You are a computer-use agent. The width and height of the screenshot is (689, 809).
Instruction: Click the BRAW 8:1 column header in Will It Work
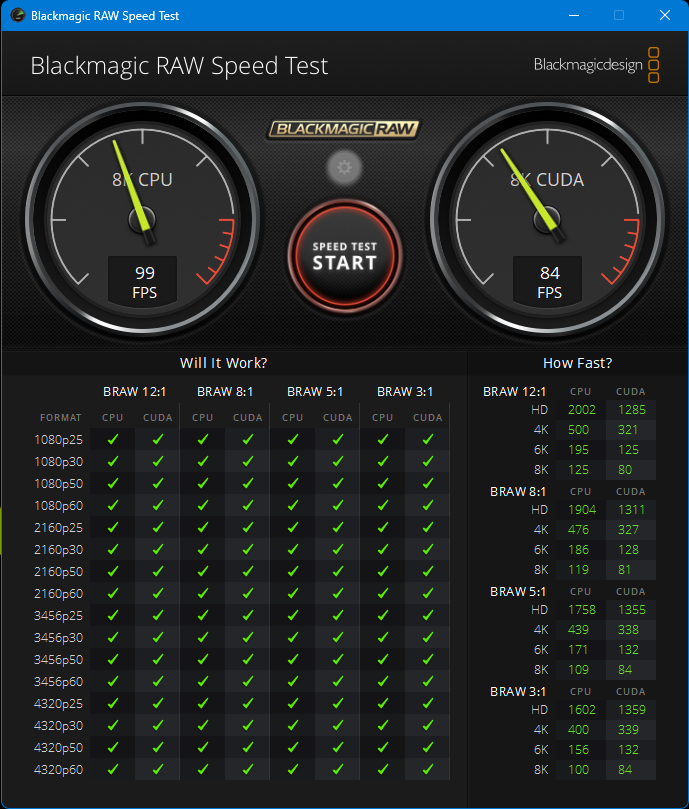(x=225, y=392)
